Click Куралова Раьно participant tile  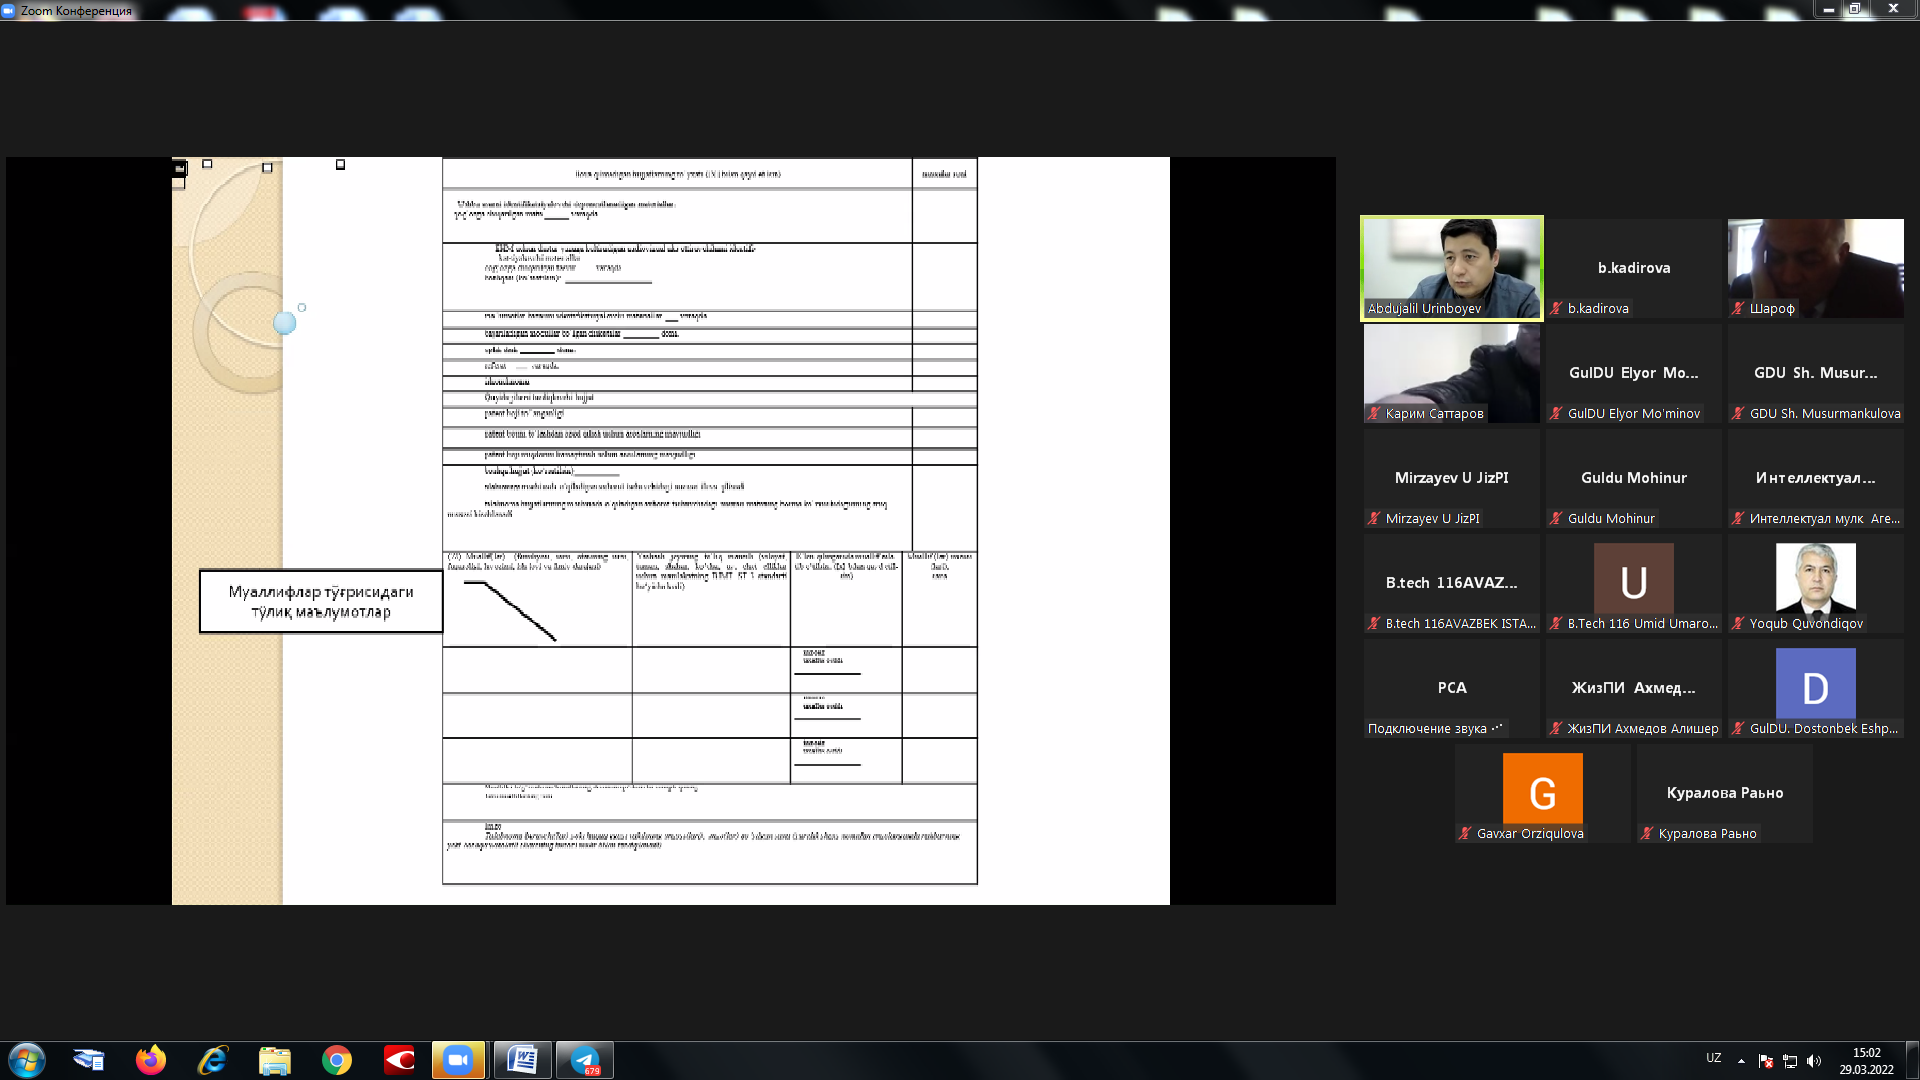(1724, 792)
